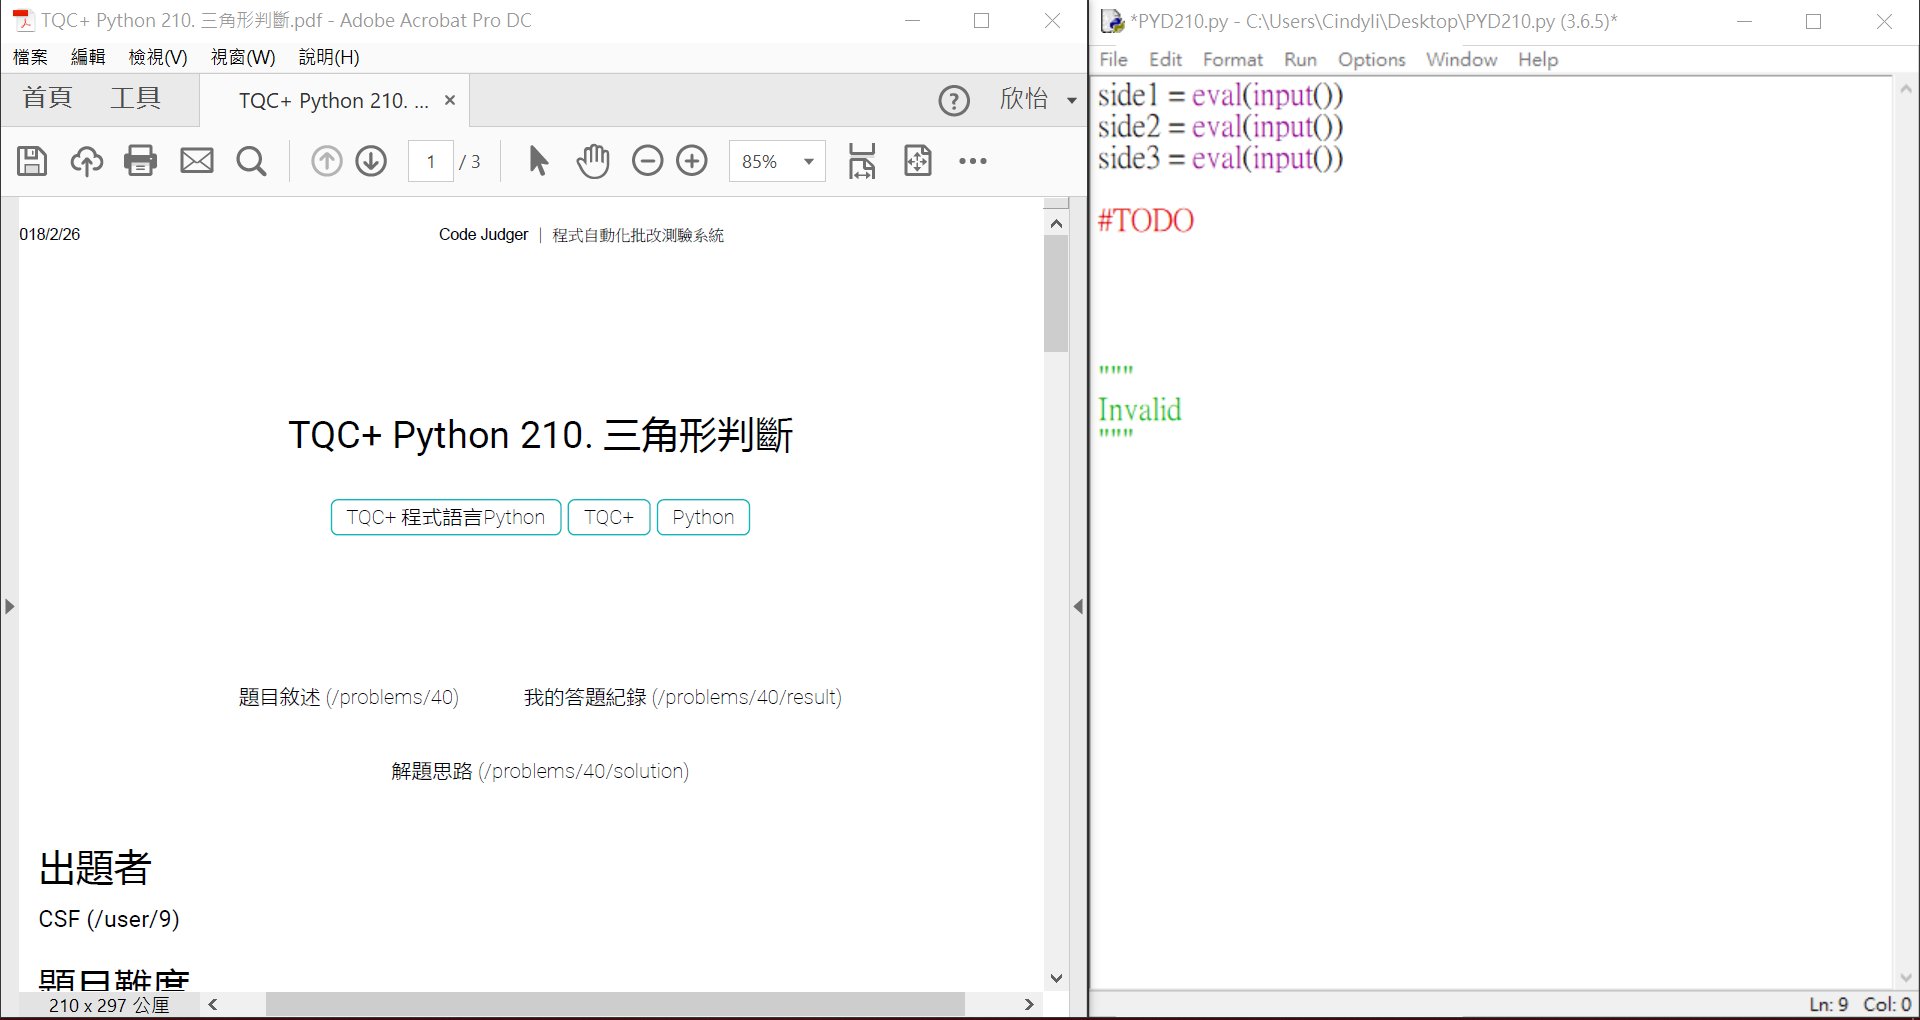This screenshot has height=1020, width=1920.
Task: Go to next page arrow icon
Action: 371,160
